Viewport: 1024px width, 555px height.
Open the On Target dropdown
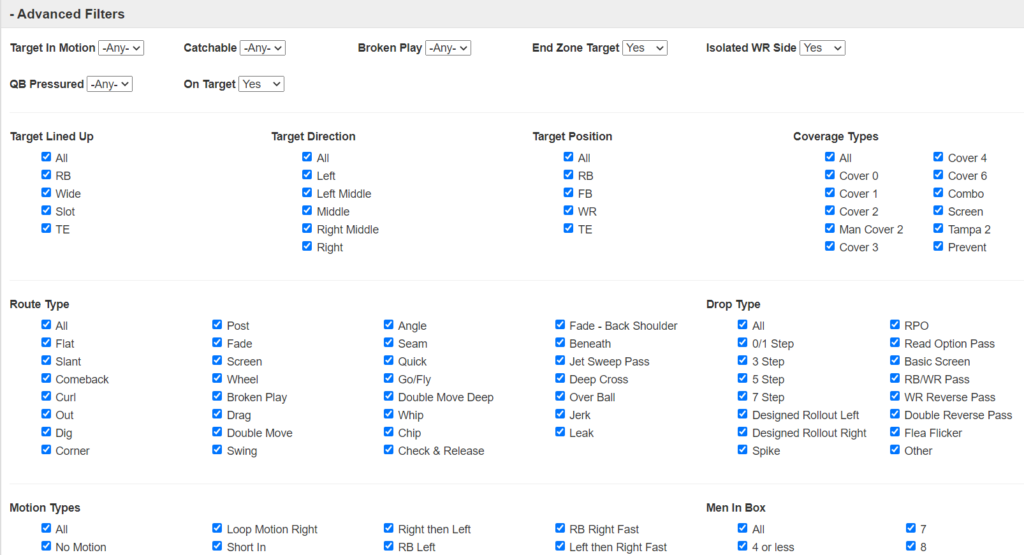tap(261, 85)
